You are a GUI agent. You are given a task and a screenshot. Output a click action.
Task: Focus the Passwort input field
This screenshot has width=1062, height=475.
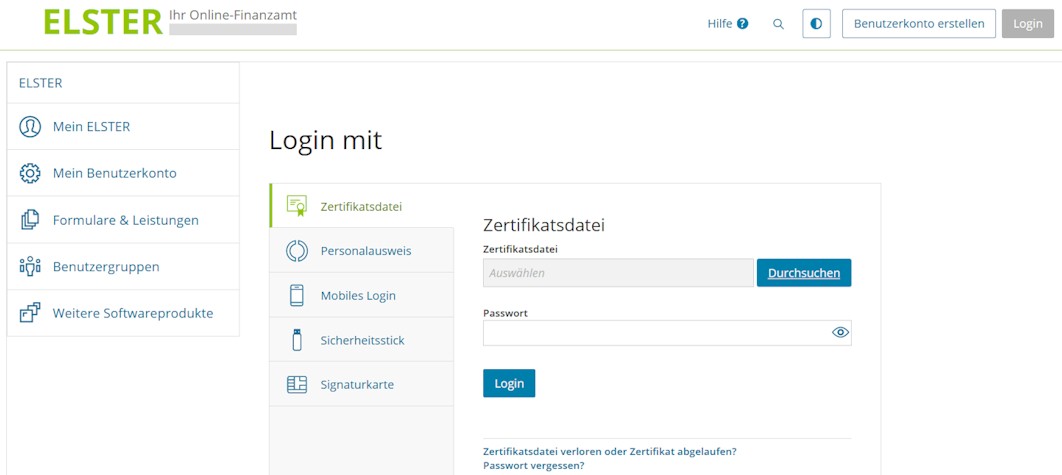(667, 333)
